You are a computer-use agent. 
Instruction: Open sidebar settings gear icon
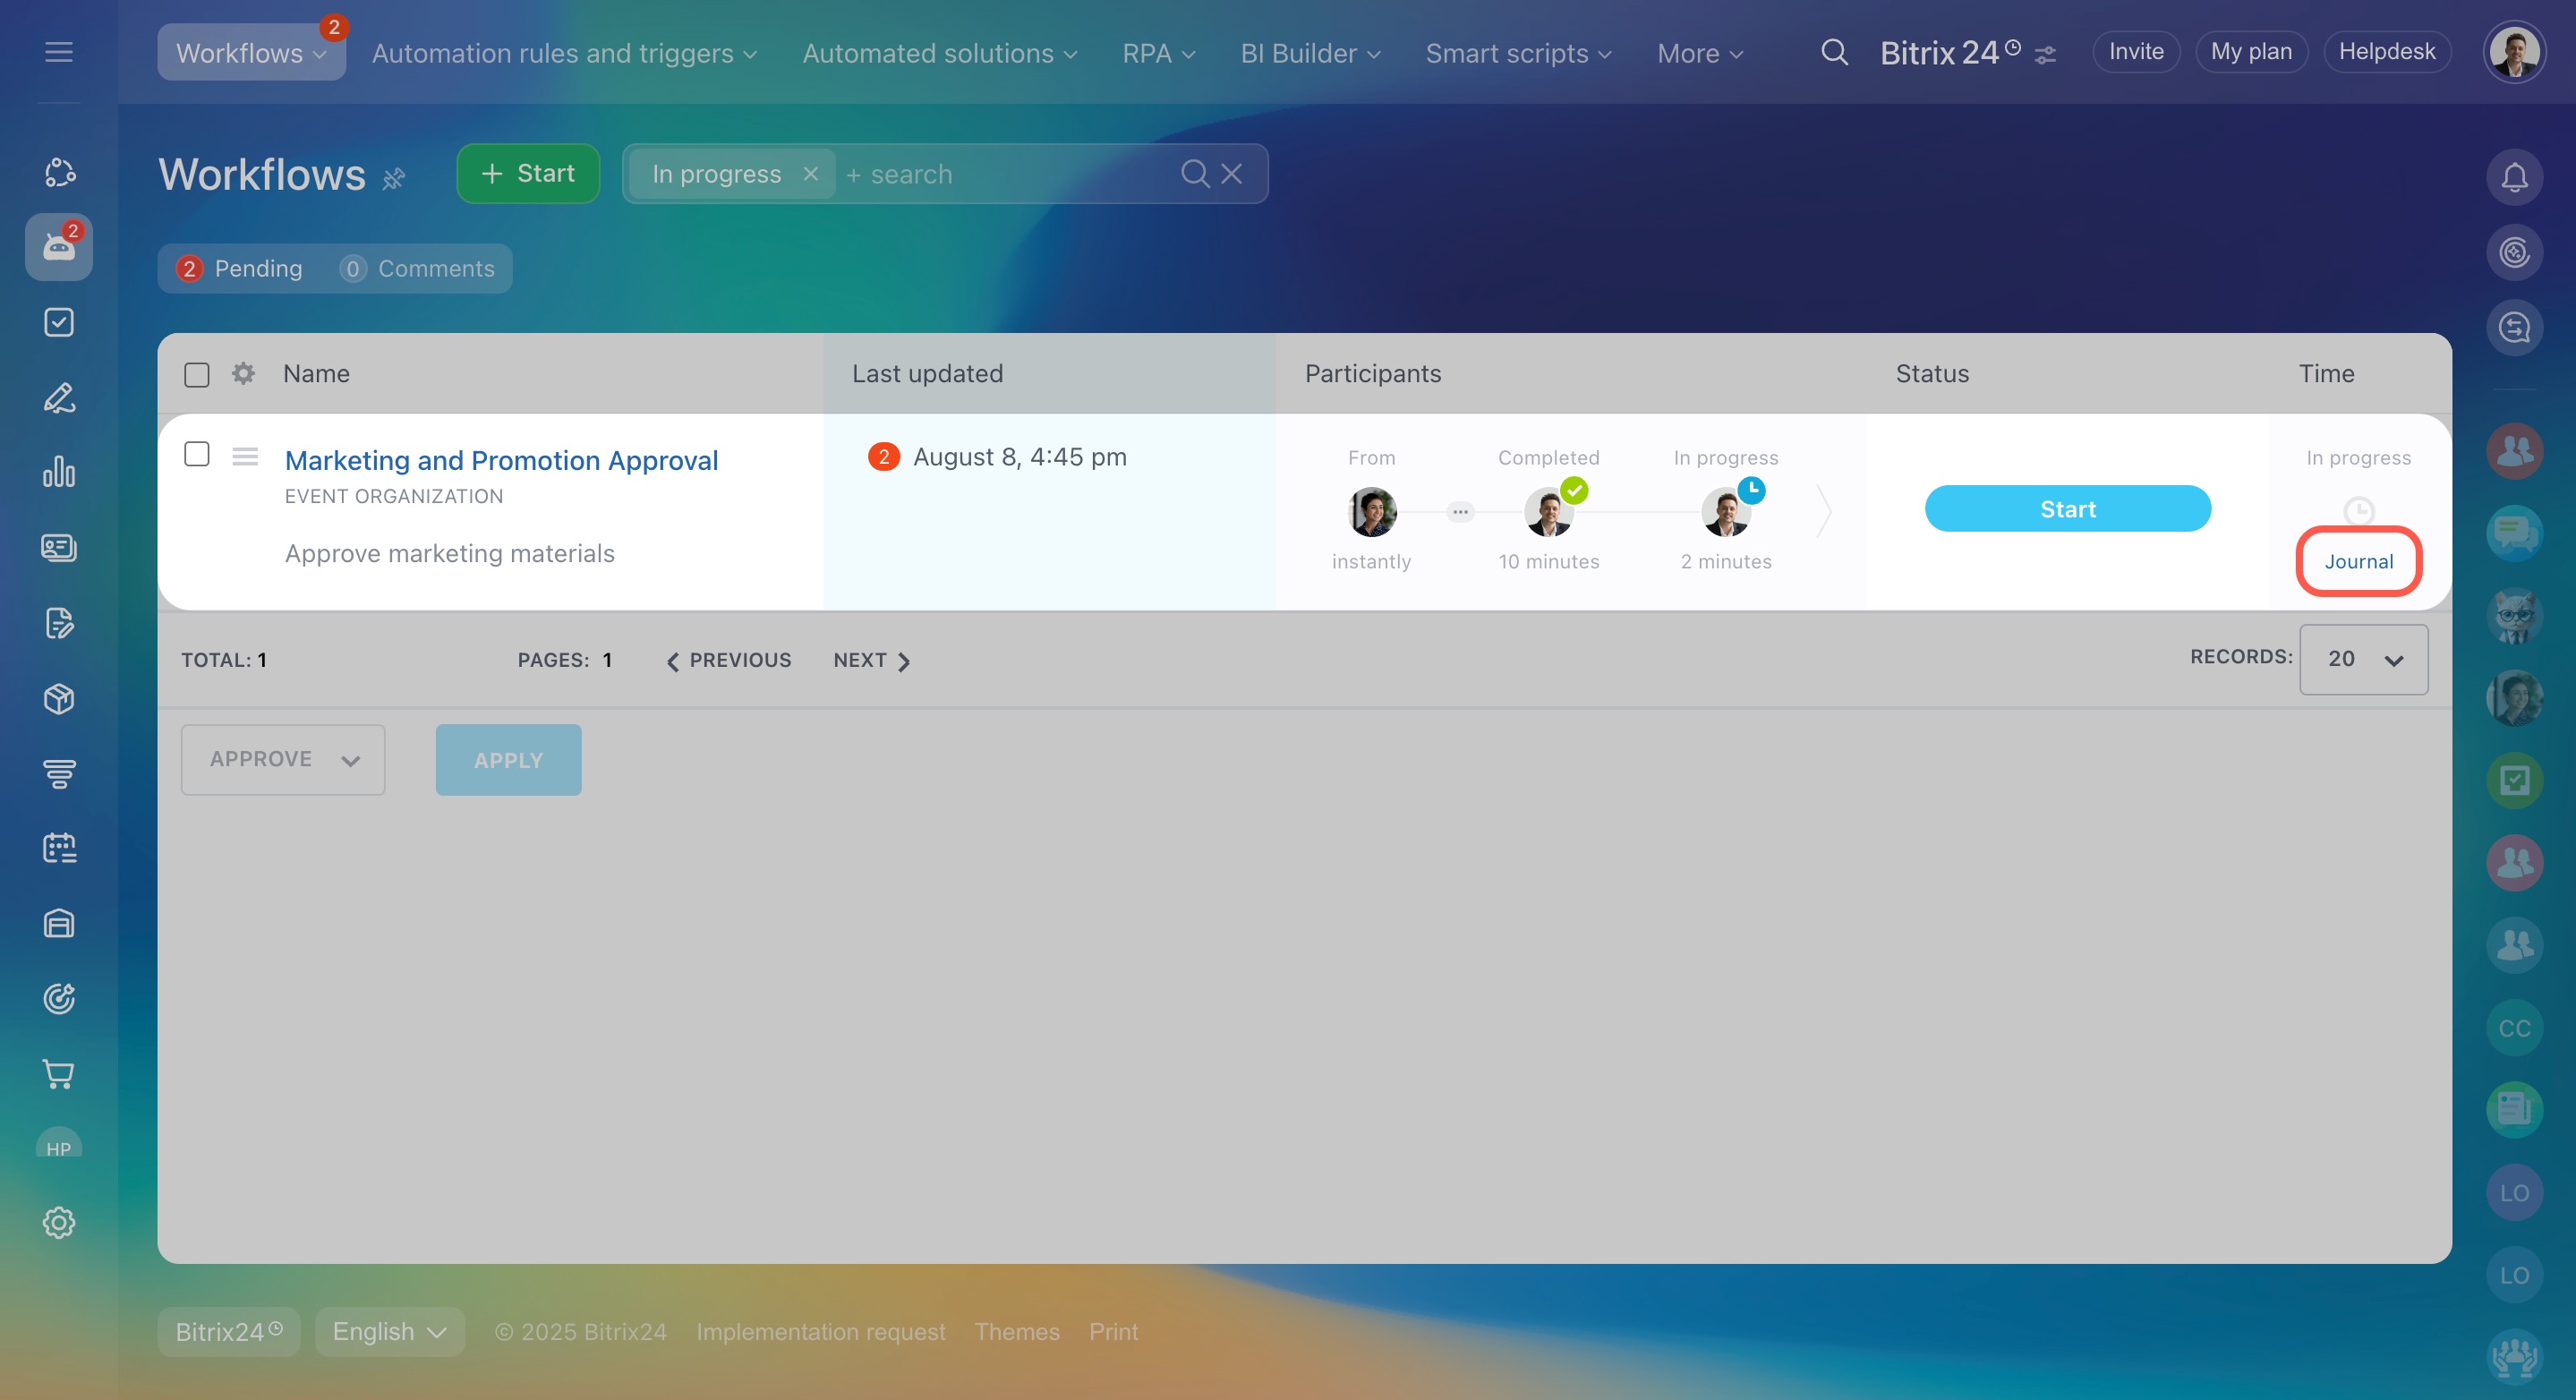tap(59, 1222)
